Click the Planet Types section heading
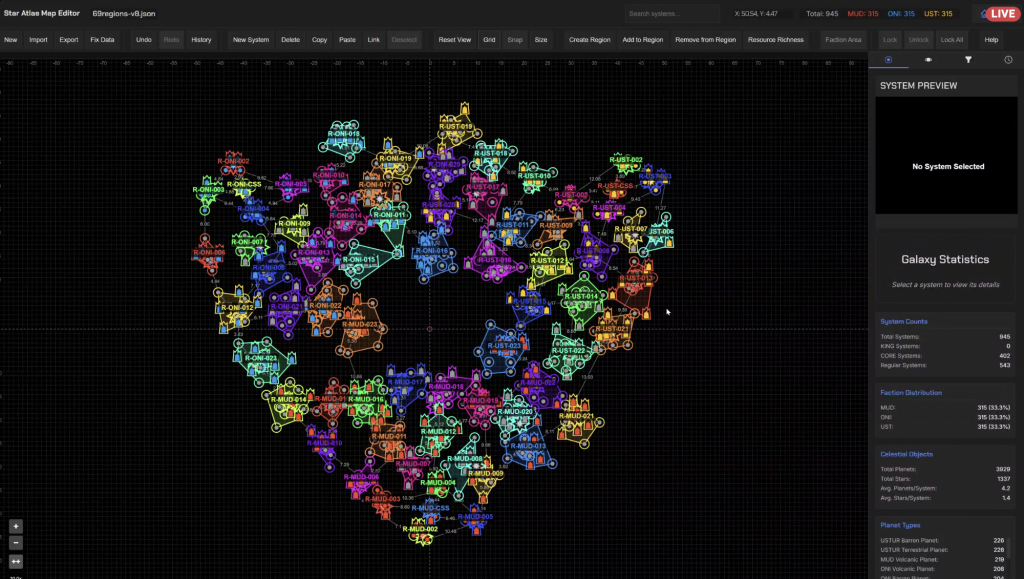The width and height of the screenshot is (1024, 579). [x=900, y=525]
